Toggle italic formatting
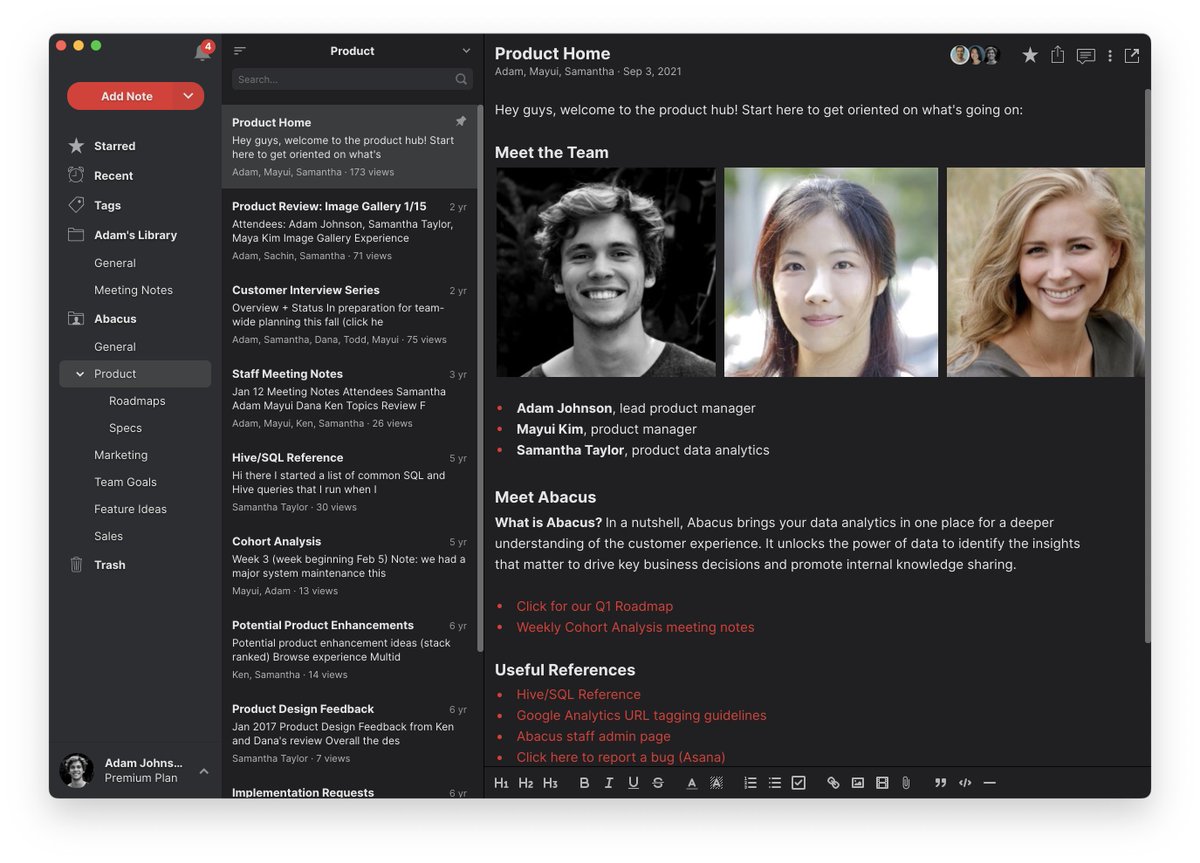 click(609, 783)
